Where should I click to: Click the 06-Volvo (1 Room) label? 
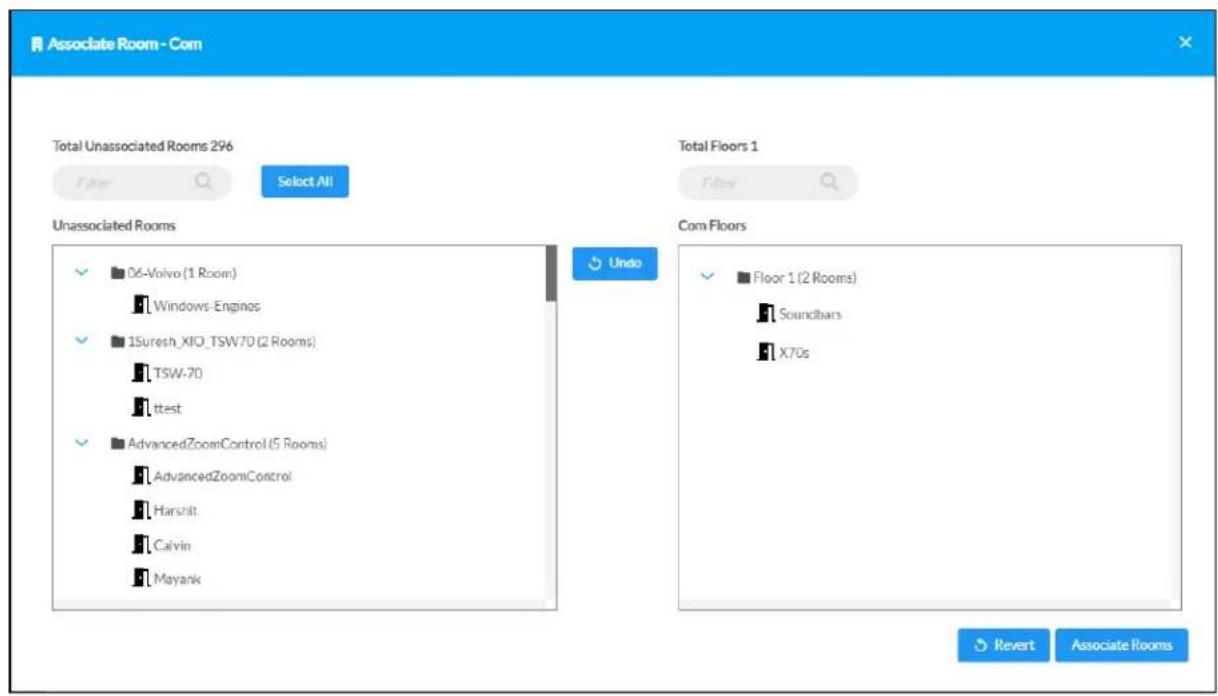(x=181, y=273)
